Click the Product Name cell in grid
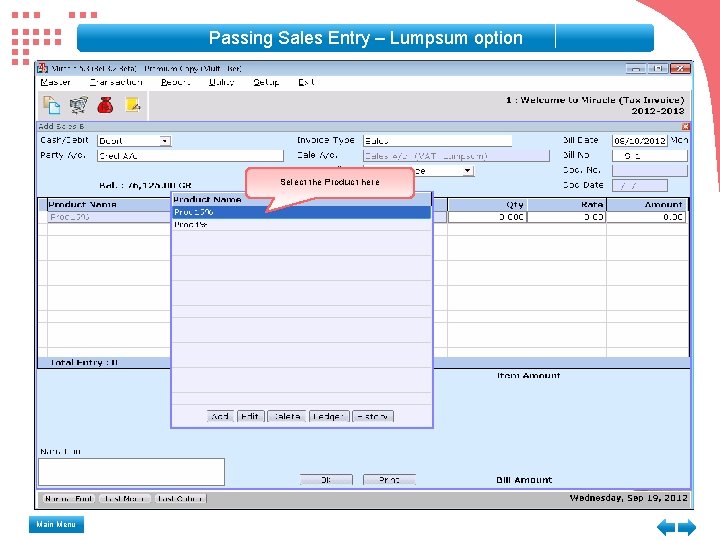 point(109,217)
